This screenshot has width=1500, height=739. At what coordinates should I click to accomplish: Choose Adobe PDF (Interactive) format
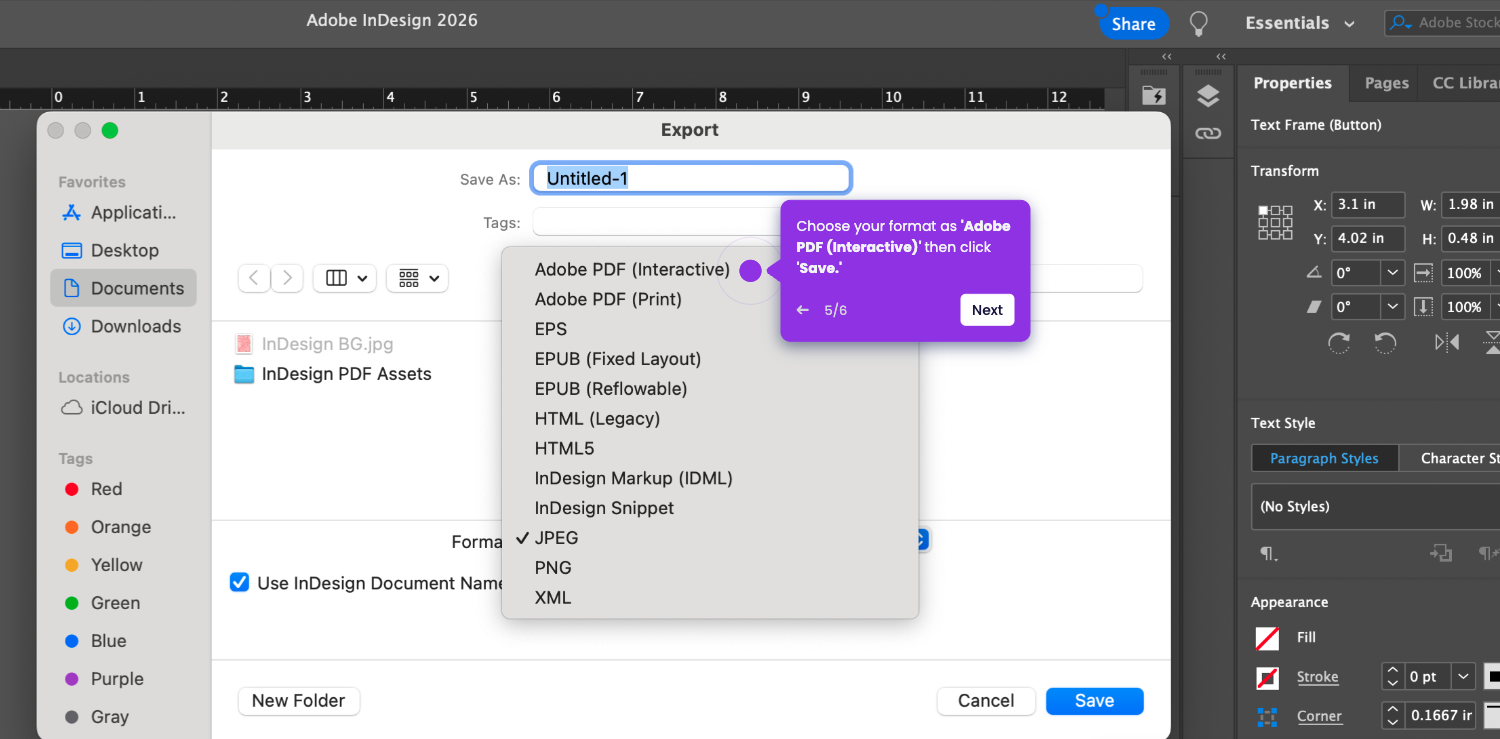pyautogui.click(x=632, y=270)
